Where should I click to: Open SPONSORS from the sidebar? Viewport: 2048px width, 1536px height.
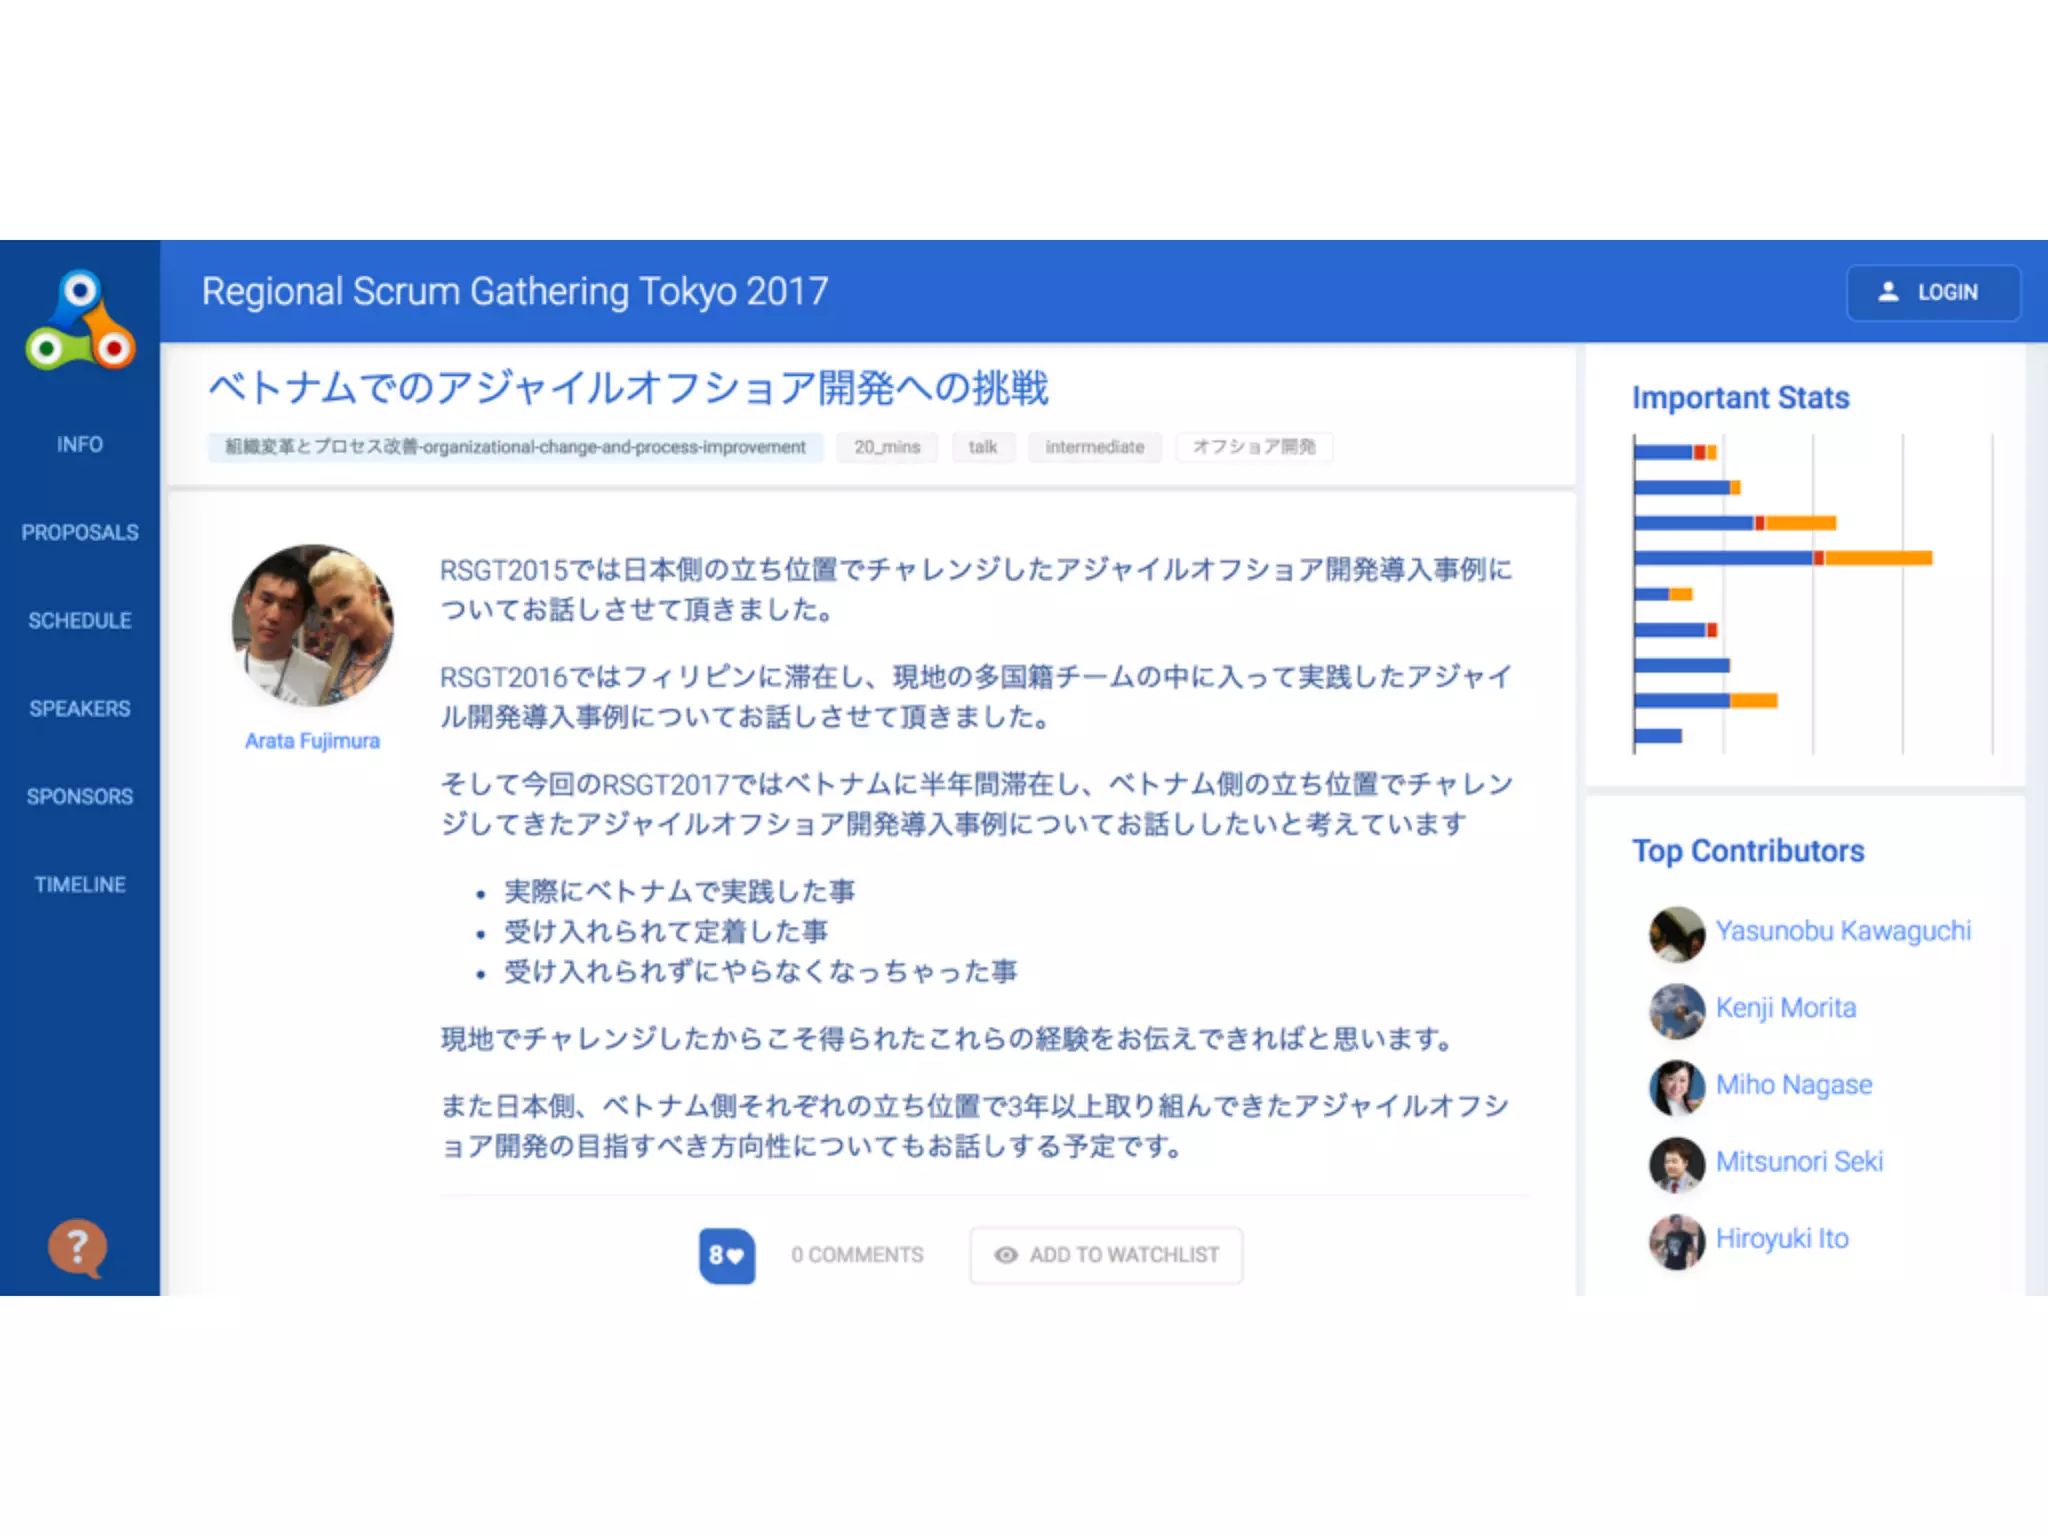tap(80, 796)
